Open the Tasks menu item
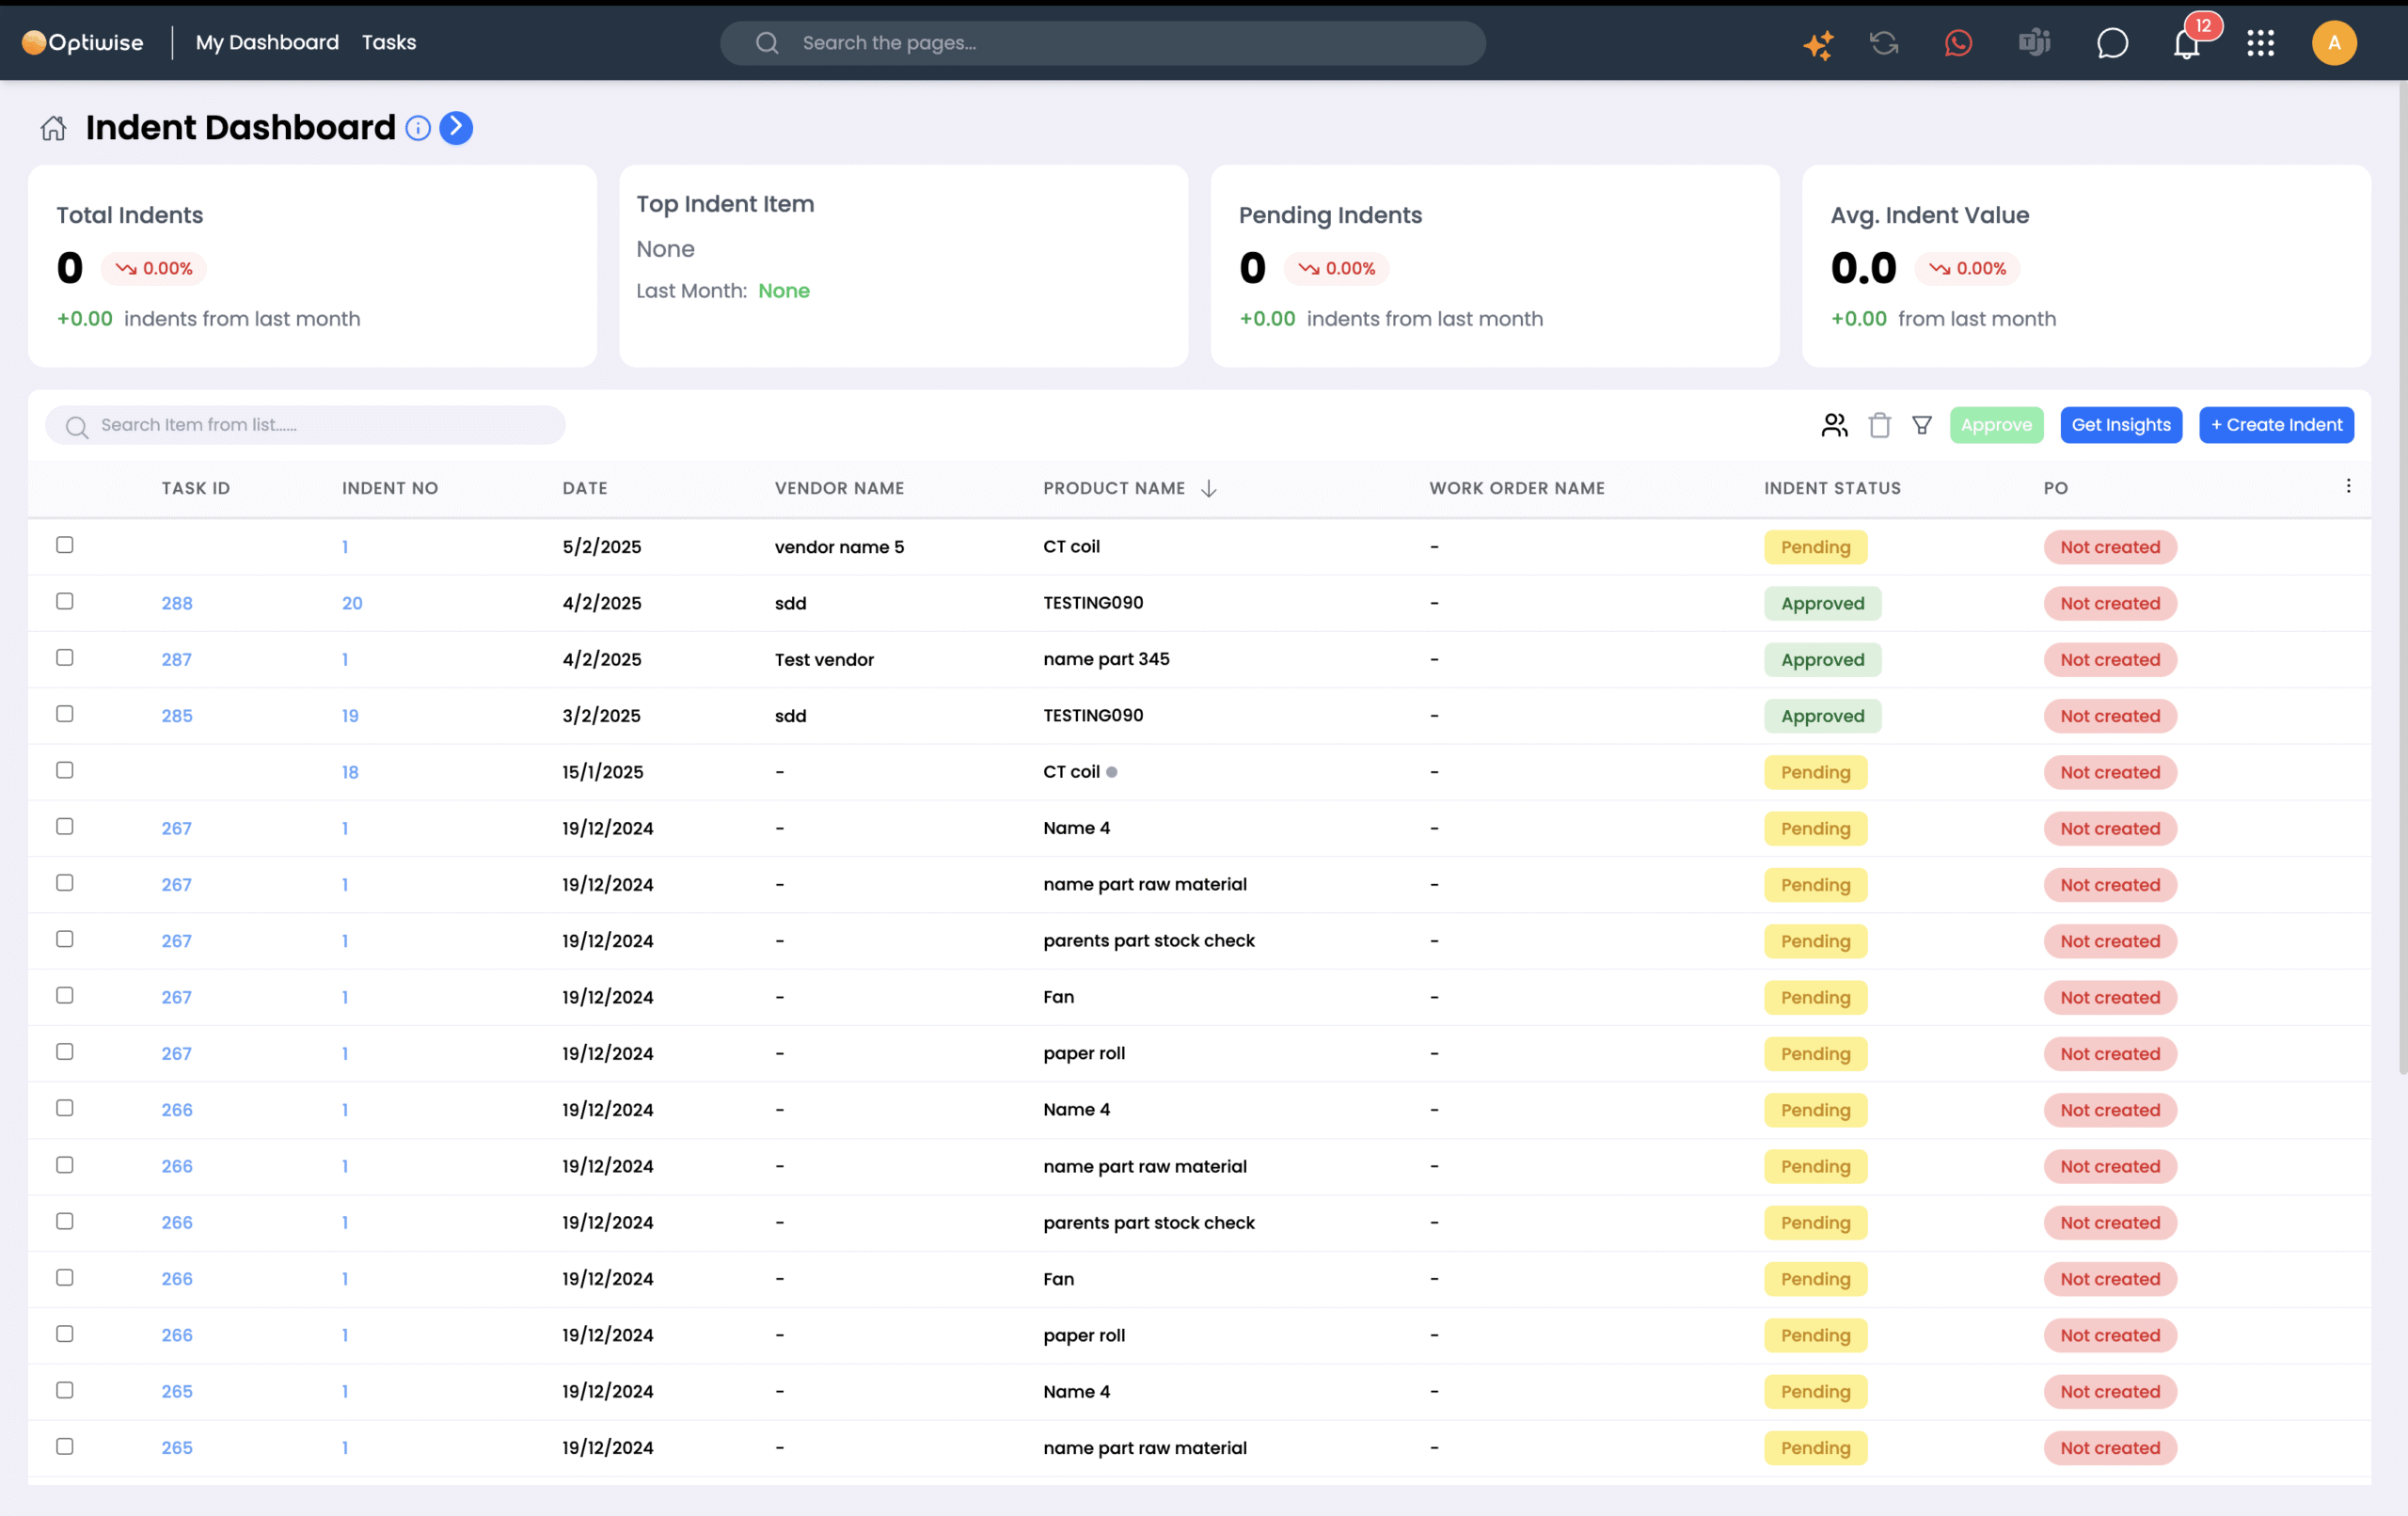2408x1516 pixels. pos(388,43)
